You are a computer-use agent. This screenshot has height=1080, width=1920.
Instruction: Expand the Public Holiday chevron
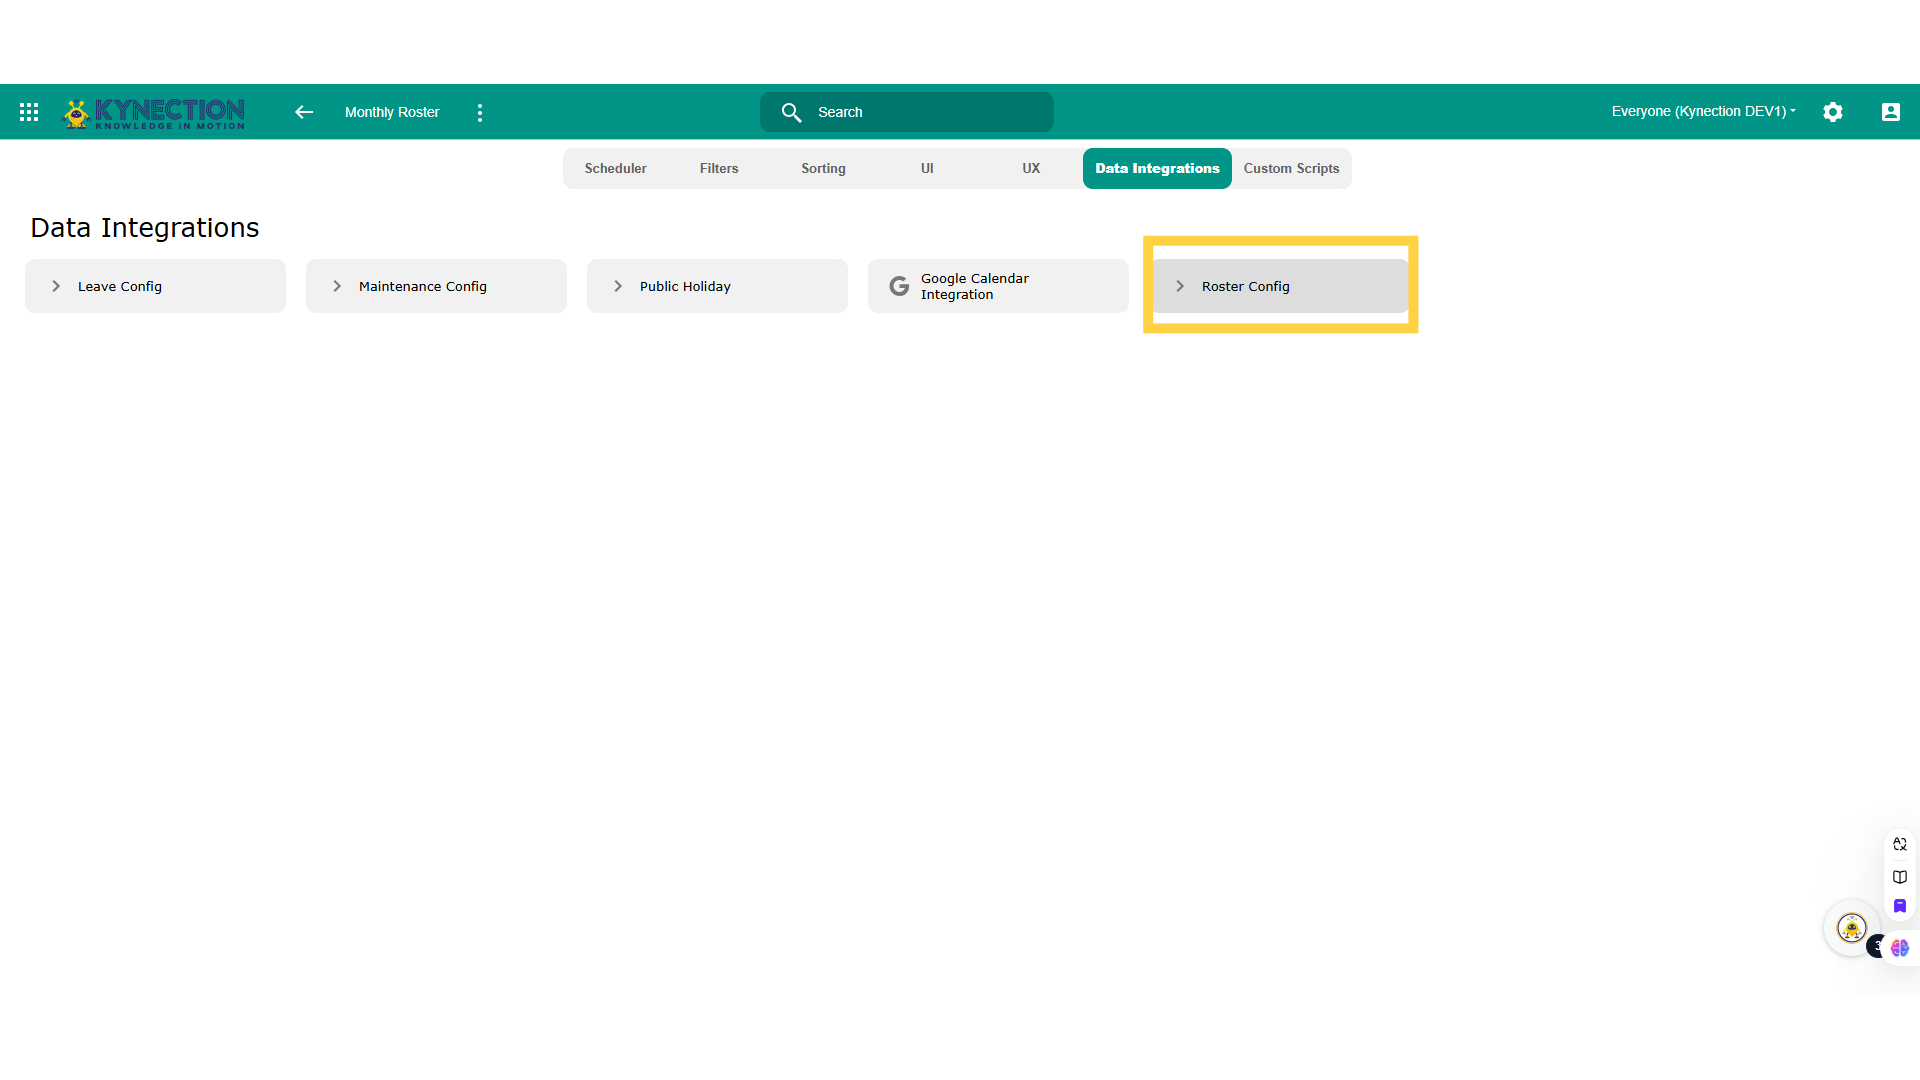pyautogui.click(x=618, y=286)
